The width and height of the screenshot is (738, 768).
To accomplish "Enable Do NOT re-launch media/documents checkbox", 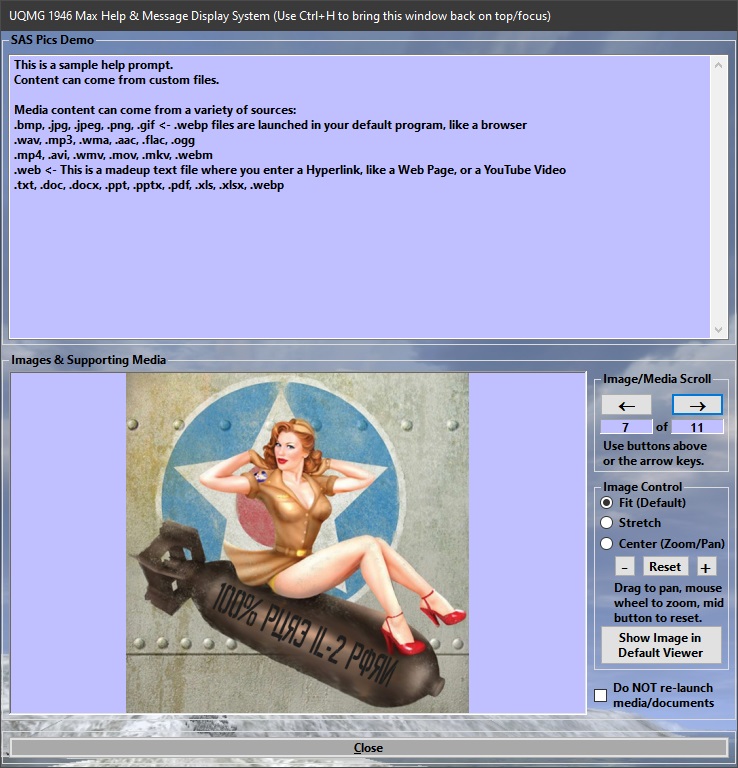I will (x=600, y=696).
